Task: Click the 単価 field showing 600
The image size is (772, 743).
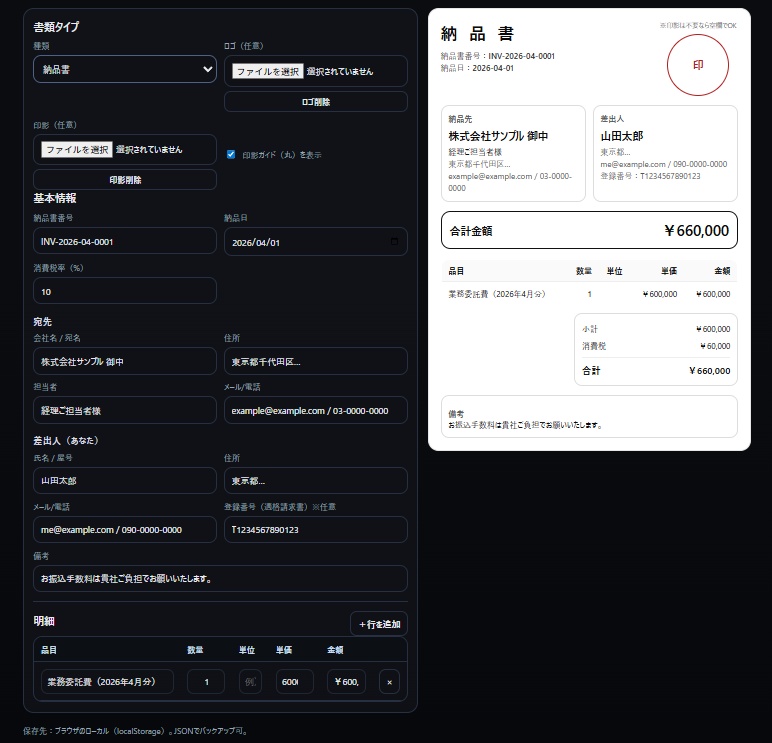Action: tap(294, 682)
